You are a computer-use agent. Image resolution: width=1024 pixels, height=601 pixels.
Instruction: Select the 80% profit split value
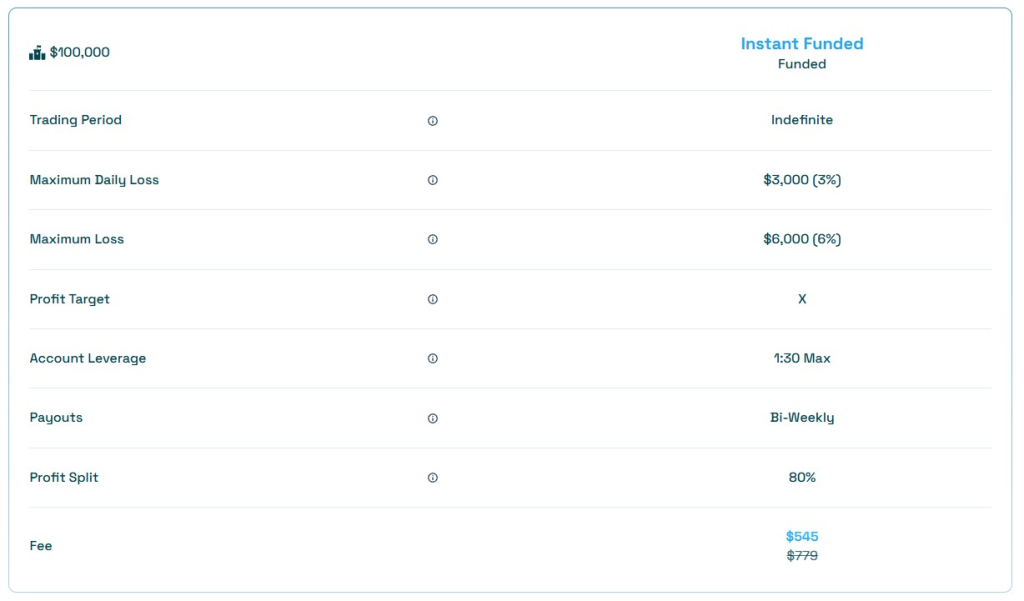(x=802, y=477)
